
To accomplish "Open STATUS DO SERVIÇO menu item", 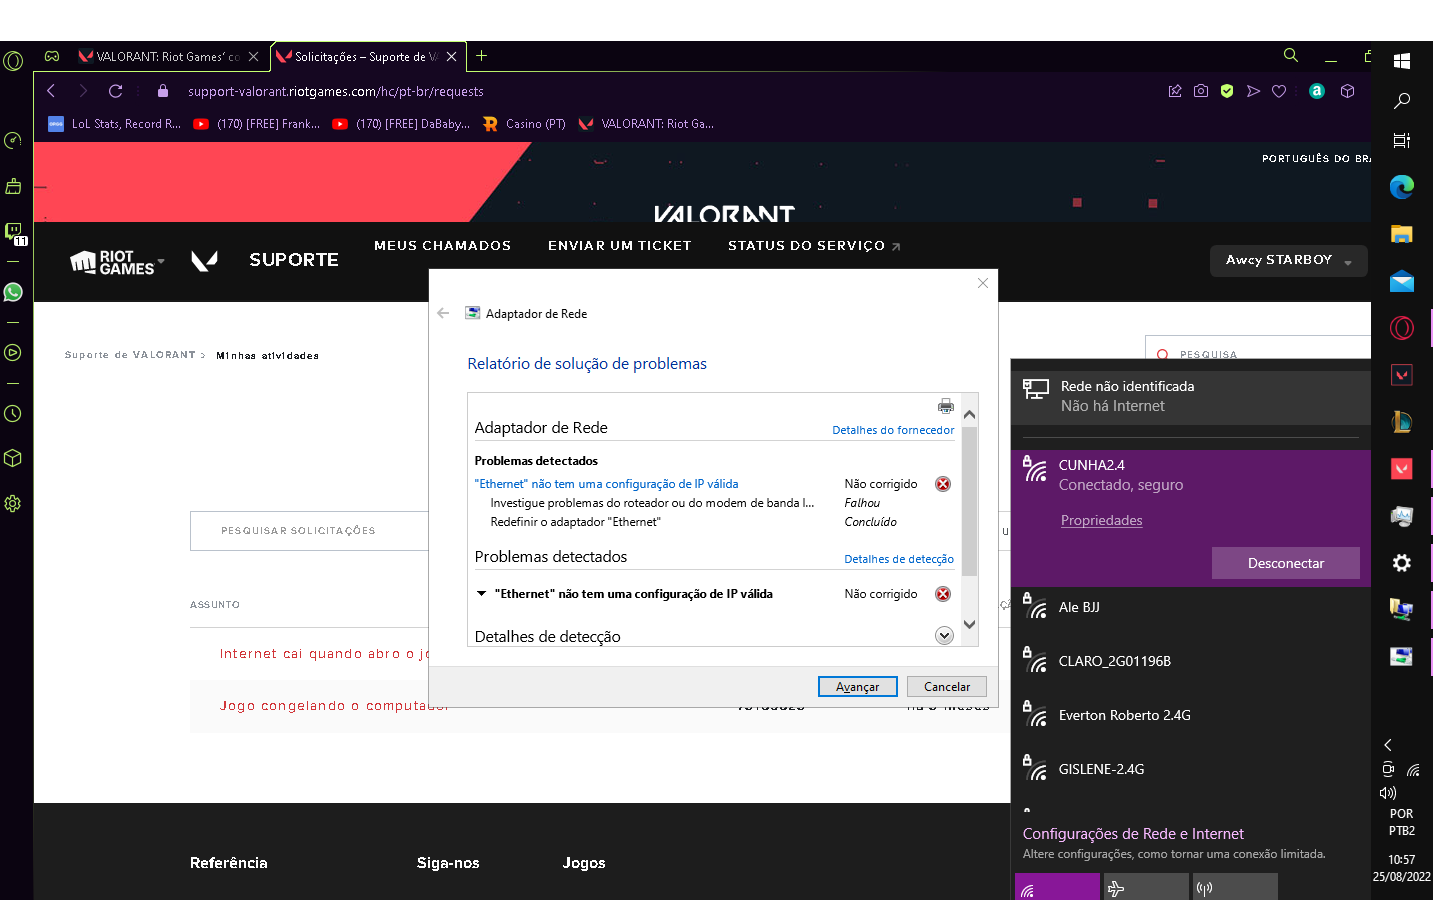I will point(813,245).
